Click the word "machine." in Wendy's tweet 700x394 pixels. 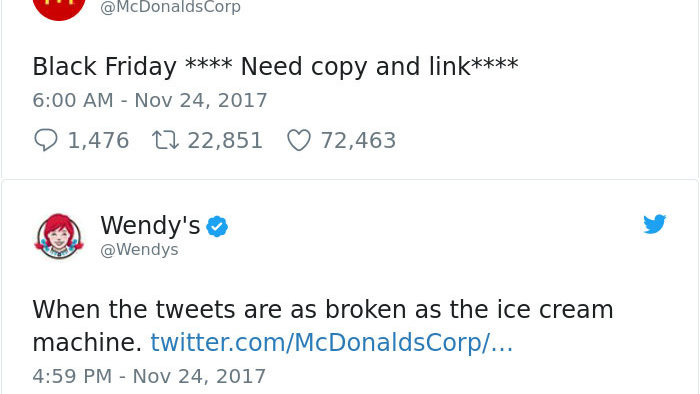tap(87, 342)
